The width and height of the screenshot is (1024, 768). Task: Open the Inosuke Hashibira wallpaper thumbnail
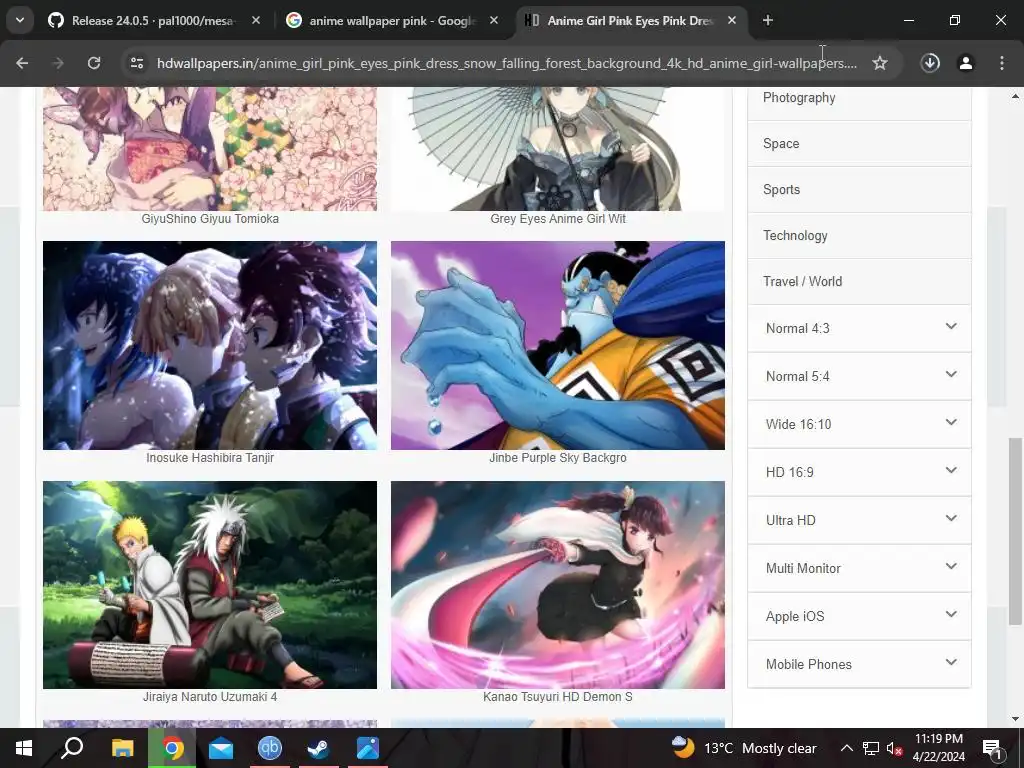210,345
